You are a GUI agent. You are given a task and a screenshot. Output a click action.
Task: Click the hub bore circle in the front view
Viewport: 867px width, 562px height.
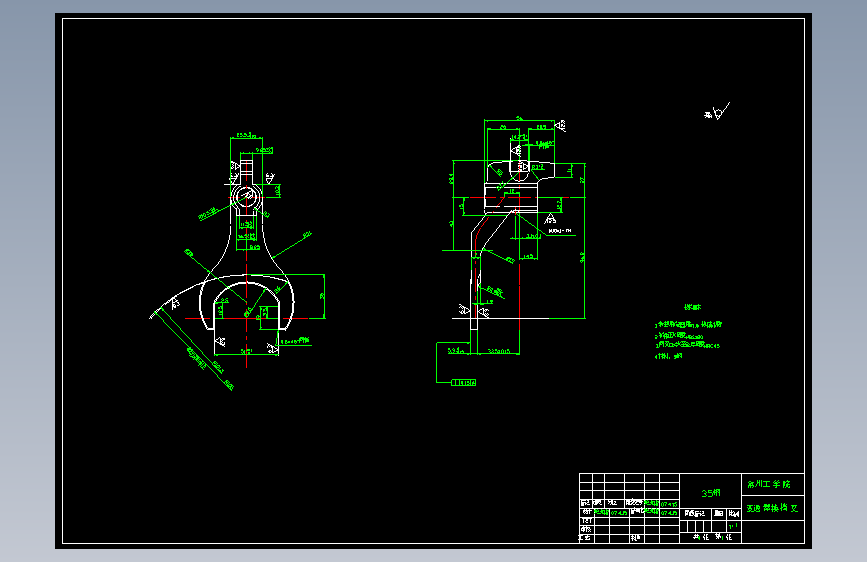(x=247, y=196)
